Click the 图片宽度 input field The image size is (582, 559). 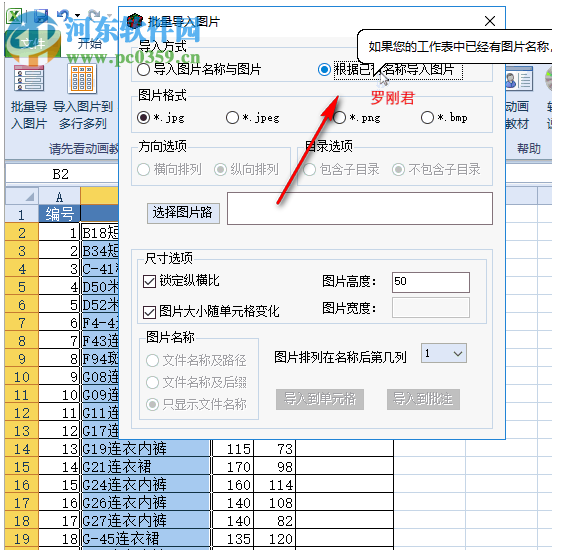point(431,307)
